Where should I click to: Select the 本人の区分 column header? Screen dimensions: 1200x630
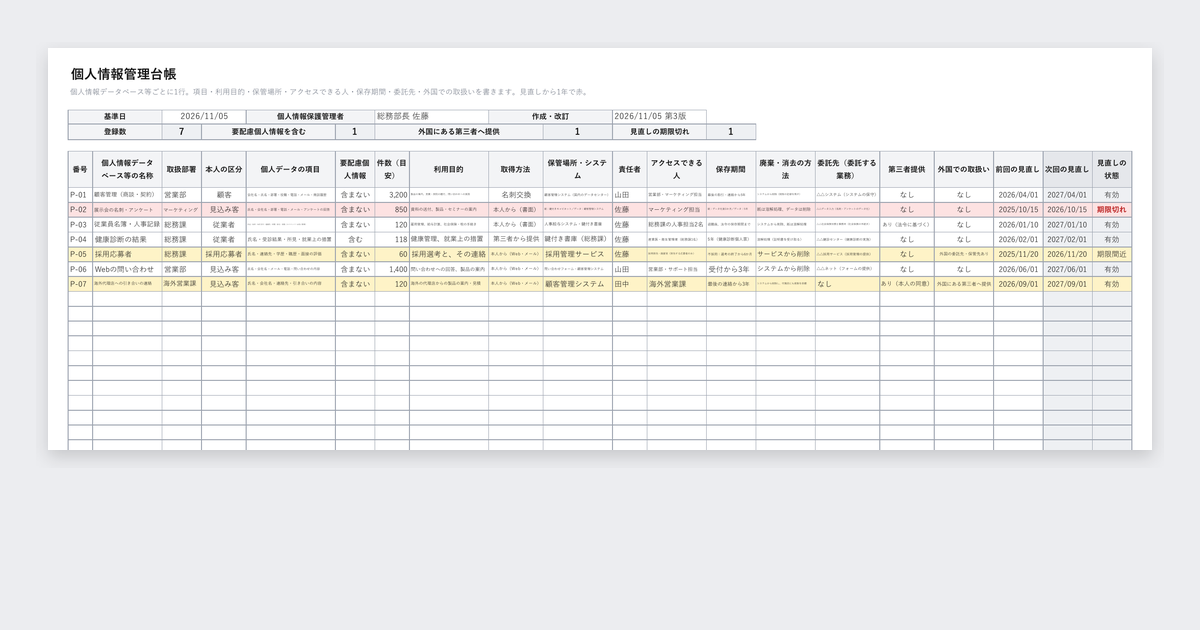(223, 169)
